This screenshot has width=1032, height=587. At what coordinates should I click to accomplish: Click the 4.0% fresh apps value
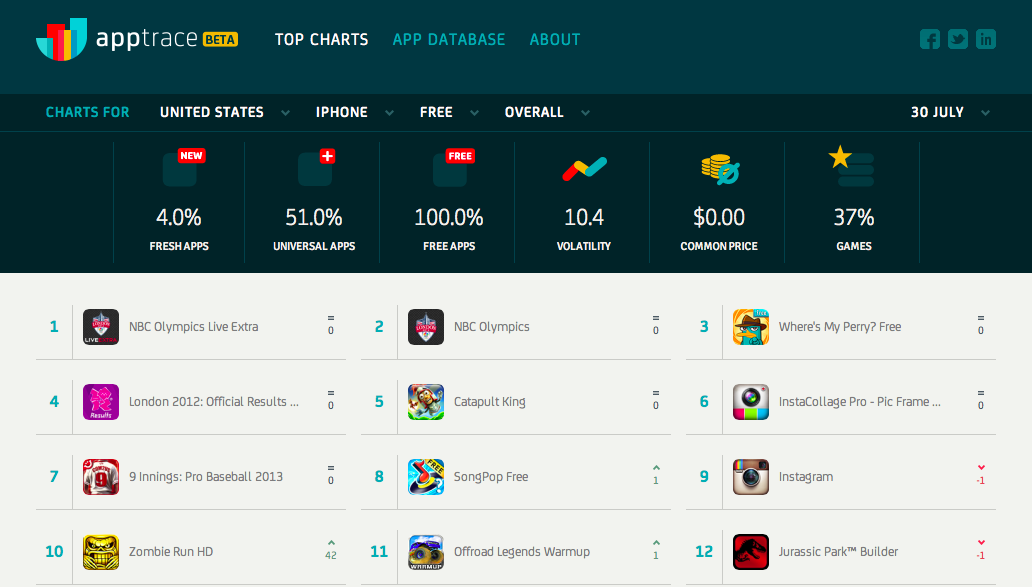coord(179,217)
